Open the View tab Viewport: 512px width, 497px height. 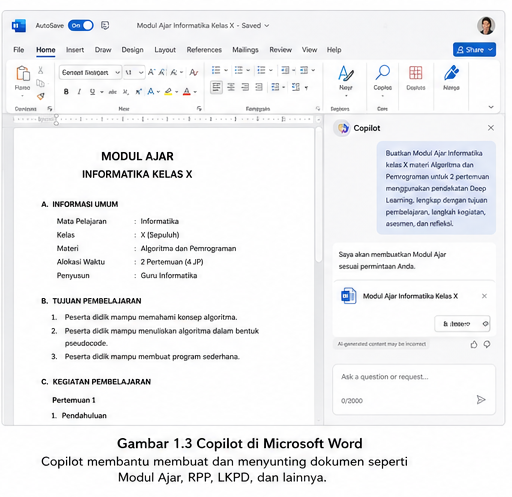309,50
